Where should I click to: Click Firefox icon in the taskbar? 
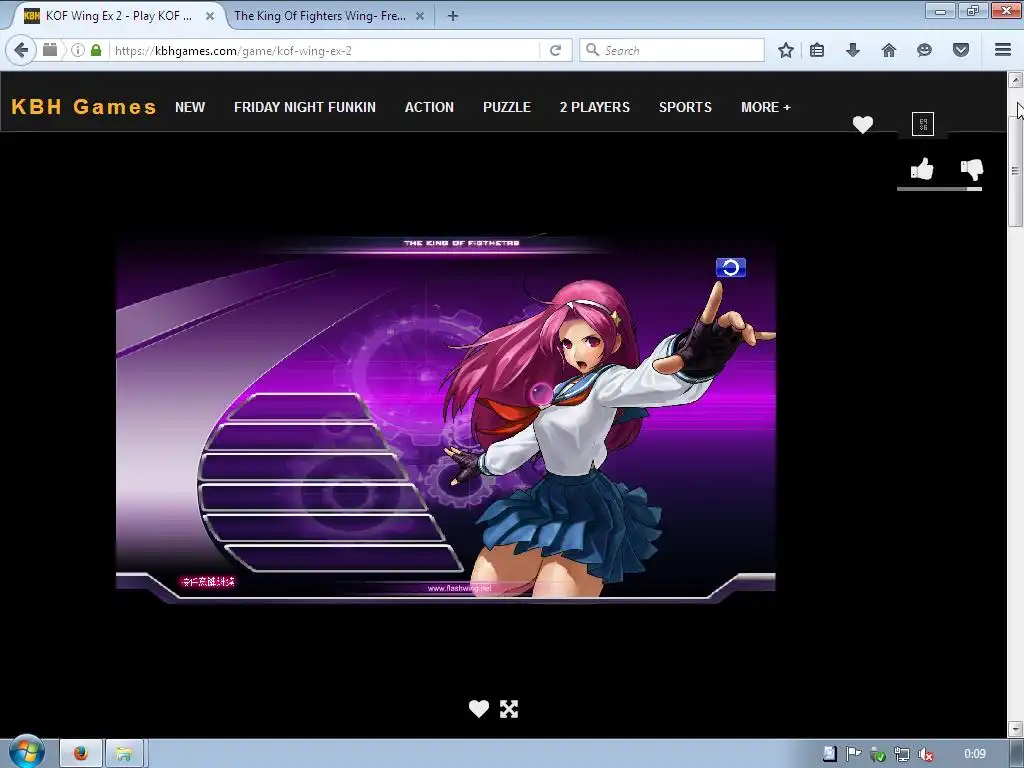(x=81, y=754)
